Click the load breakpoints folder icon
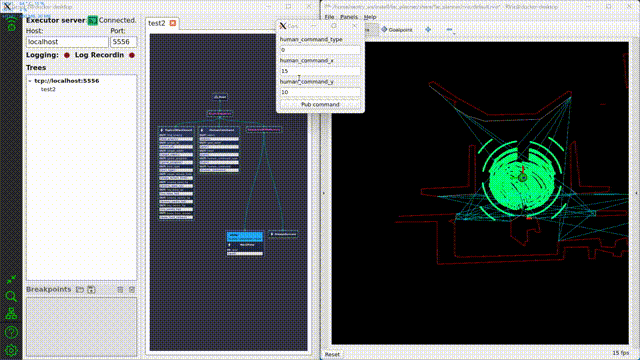This screenshot has height=360, width=640. [x=80, y=289]
